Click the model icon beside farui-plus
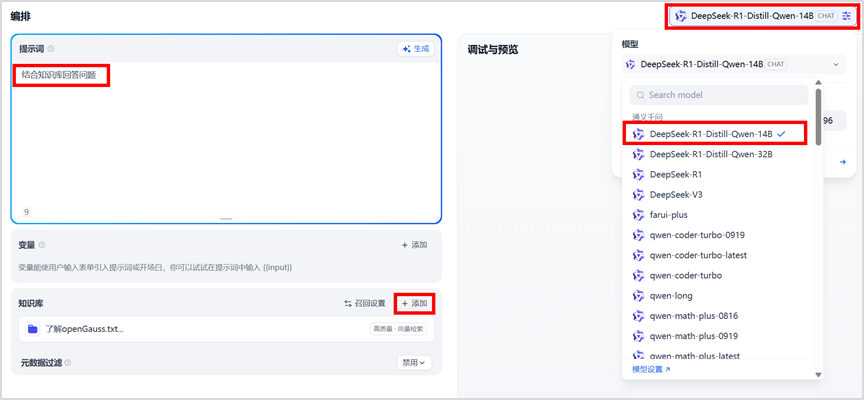864x400 pixels. (x=638, y=215)
